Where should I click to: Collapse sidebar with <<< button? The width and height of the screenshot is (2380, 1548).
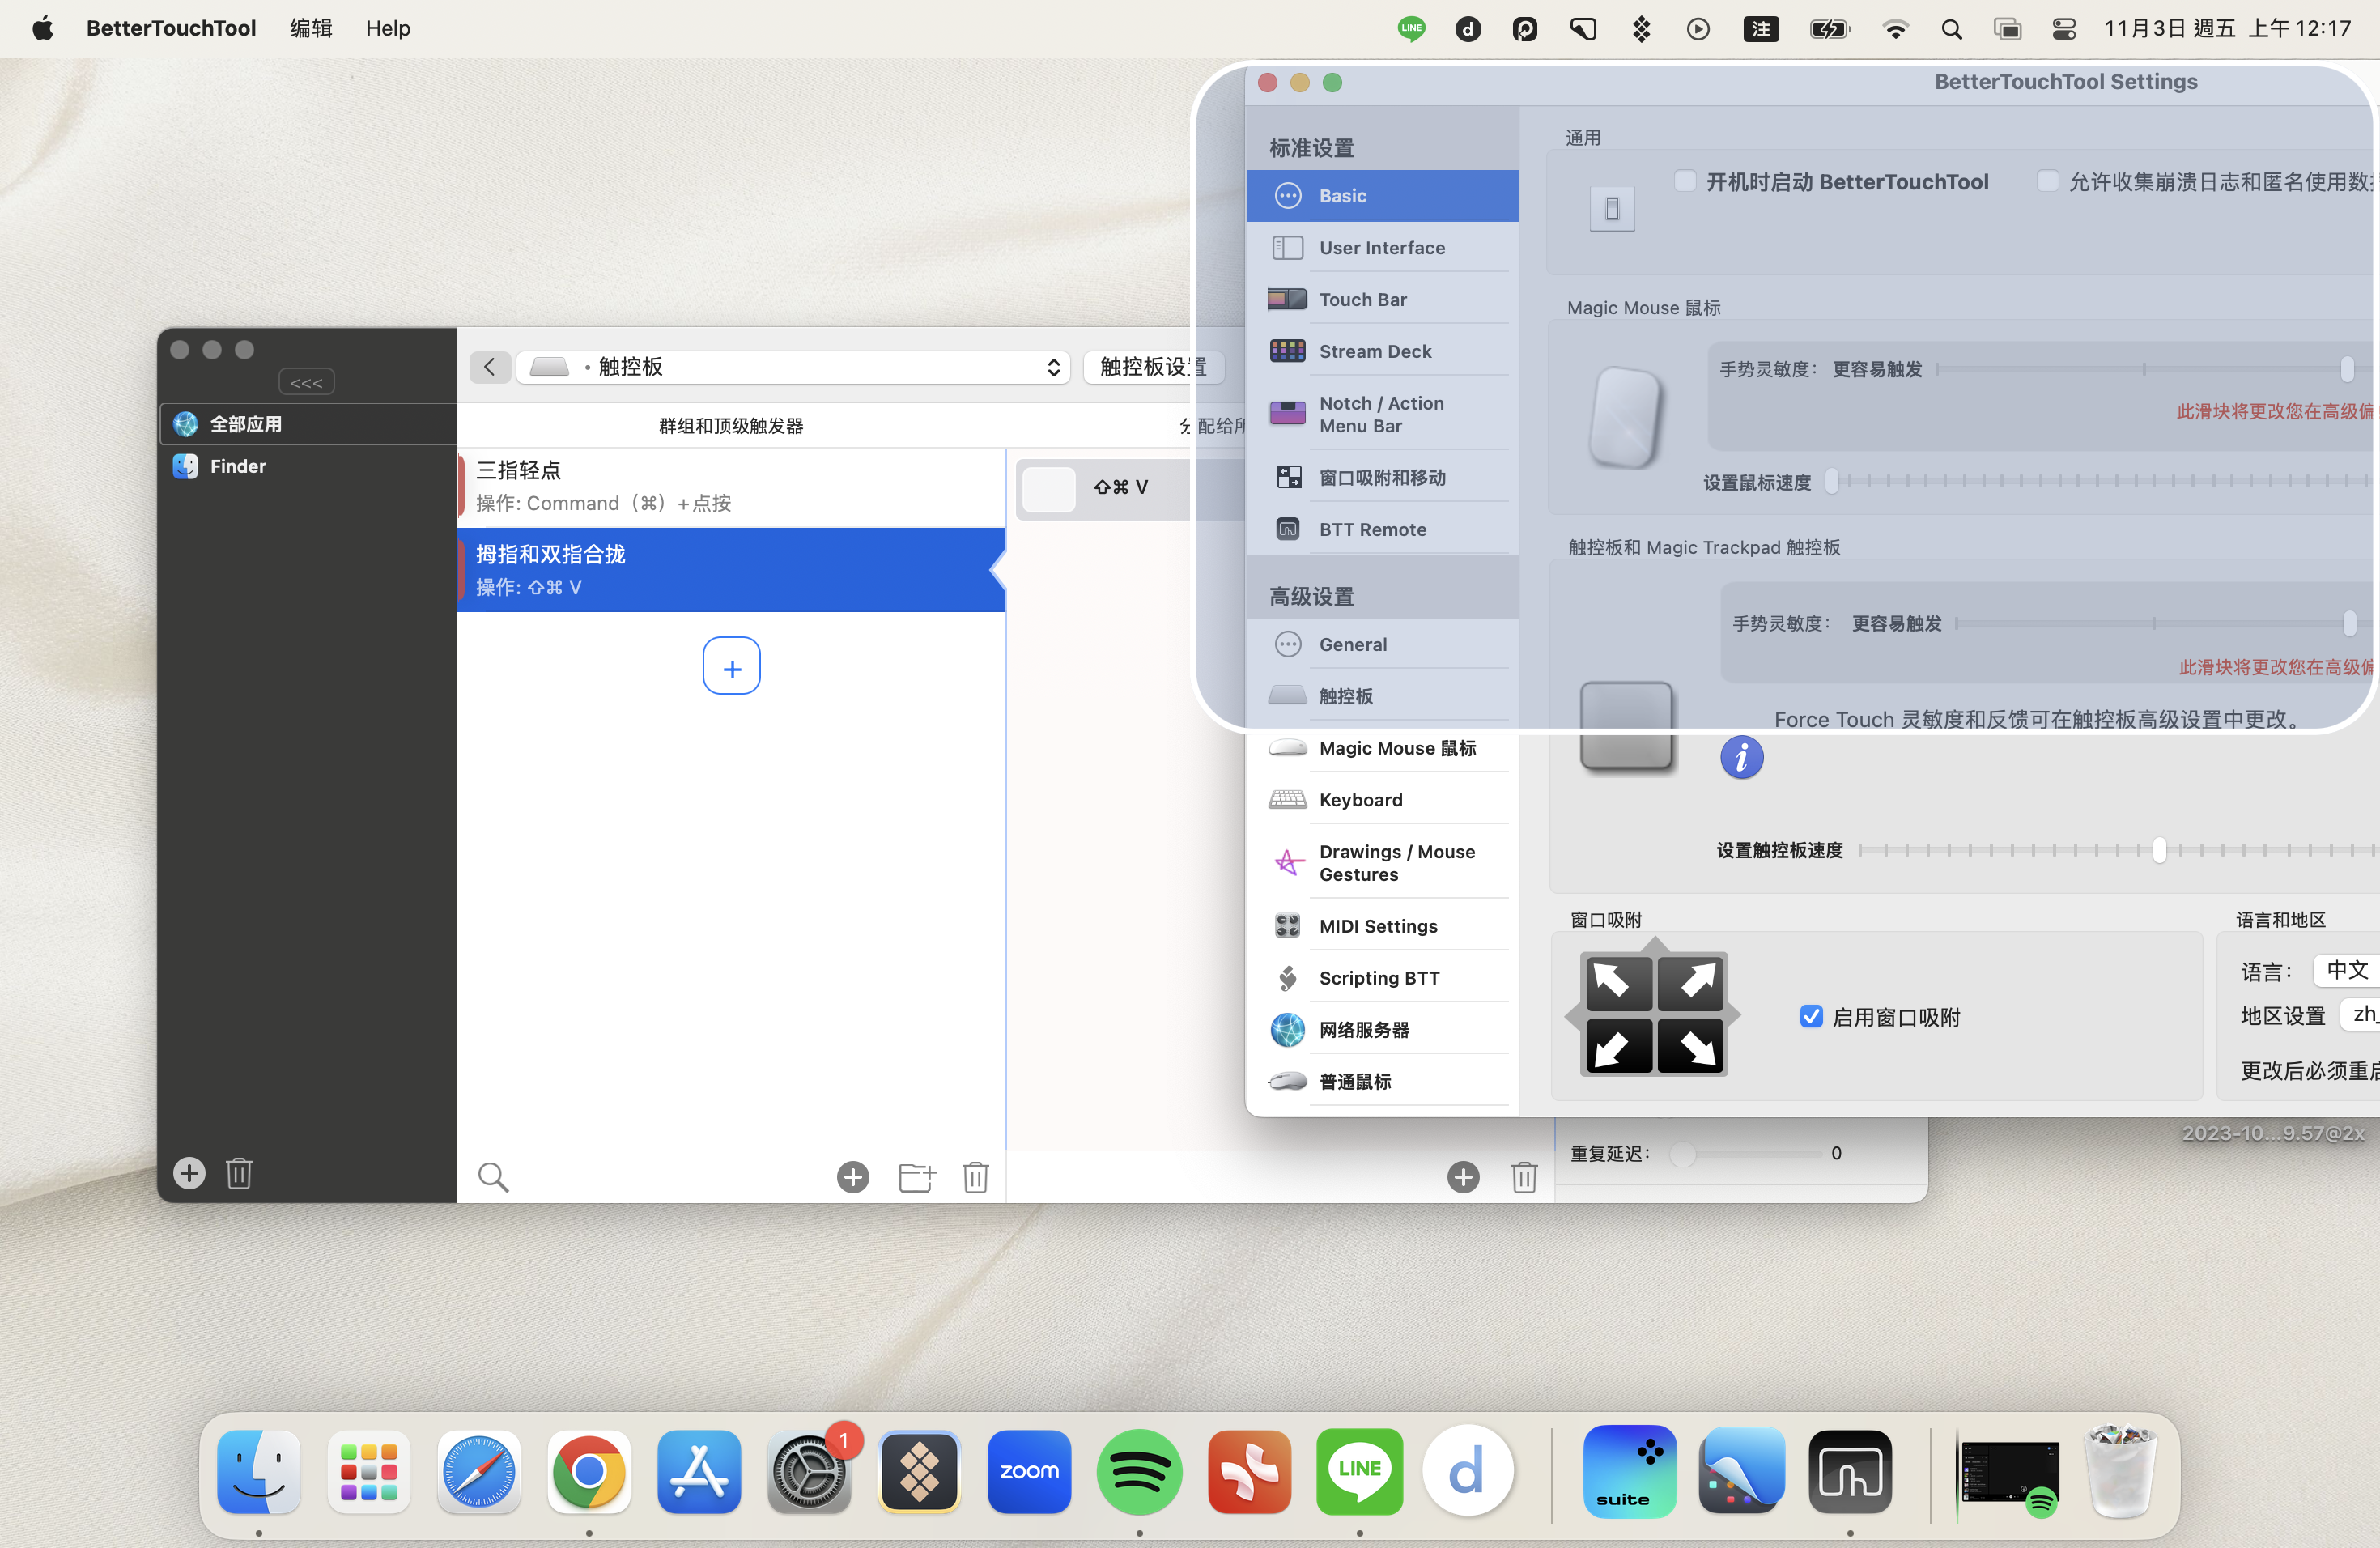click(x=306, y=382)
